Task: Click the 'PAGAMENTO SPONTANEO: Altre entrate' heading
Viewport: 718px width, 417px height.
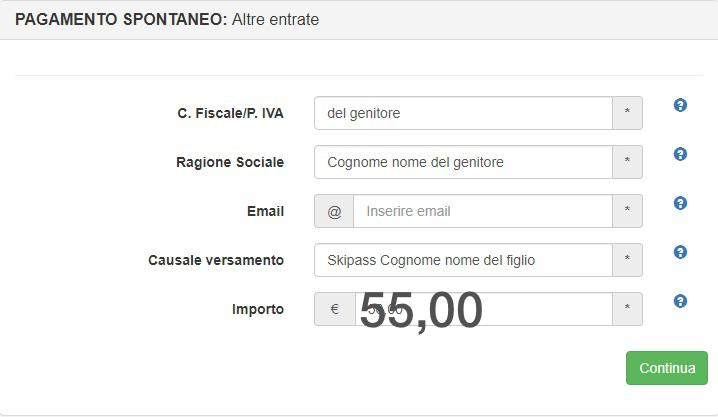Action: (x=167, y=19)
